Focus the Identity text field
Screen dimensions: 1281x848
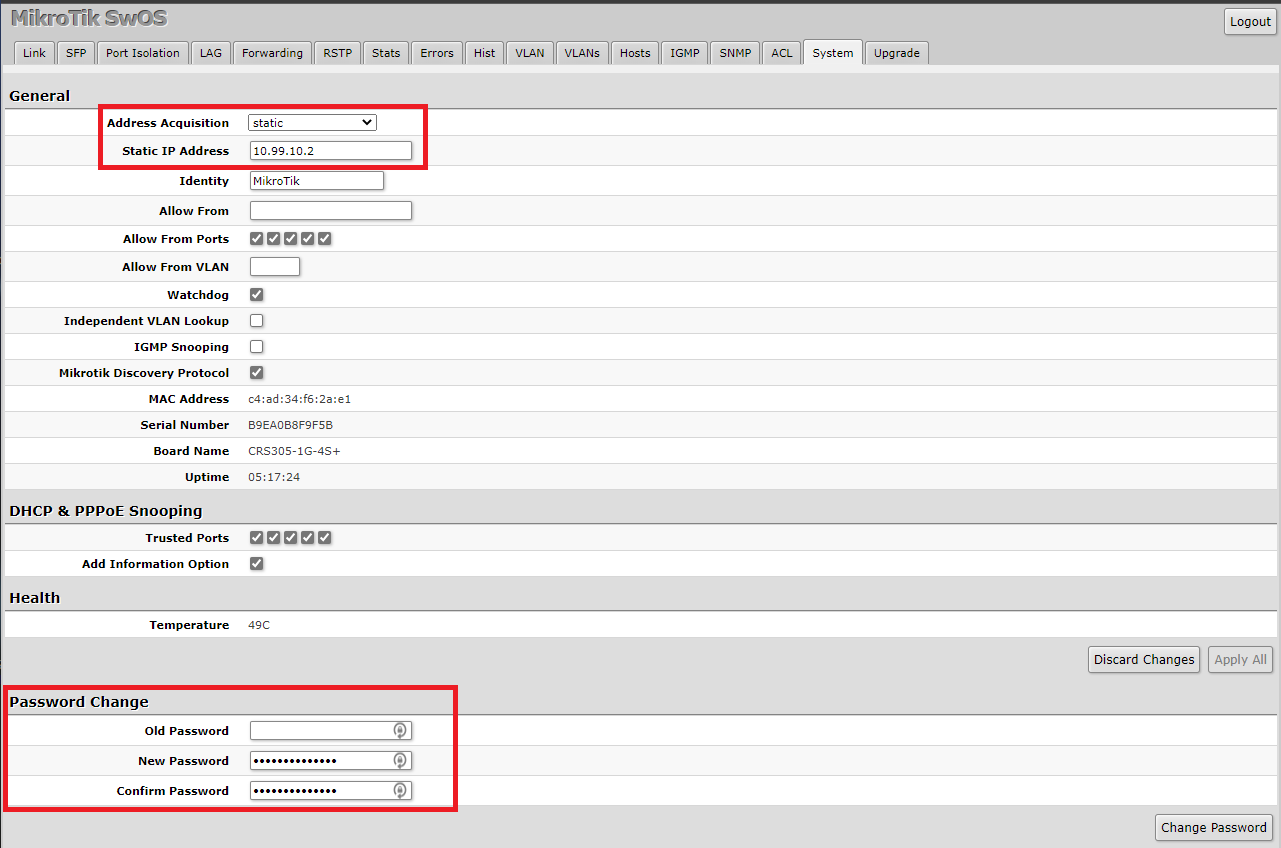pos(317,181)
